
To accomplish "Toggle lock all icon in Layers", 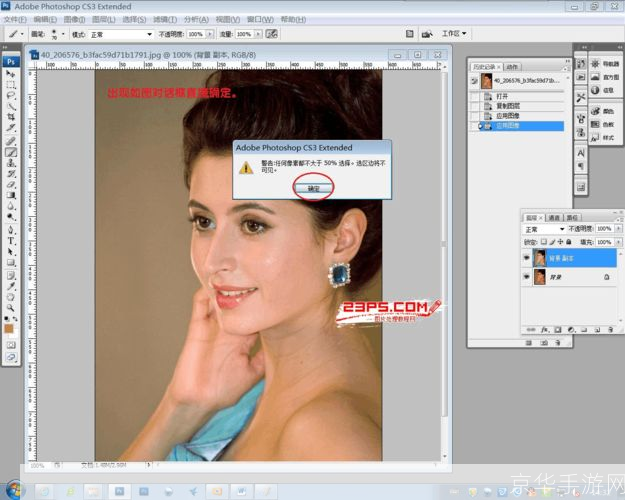I will coord(569,242).
